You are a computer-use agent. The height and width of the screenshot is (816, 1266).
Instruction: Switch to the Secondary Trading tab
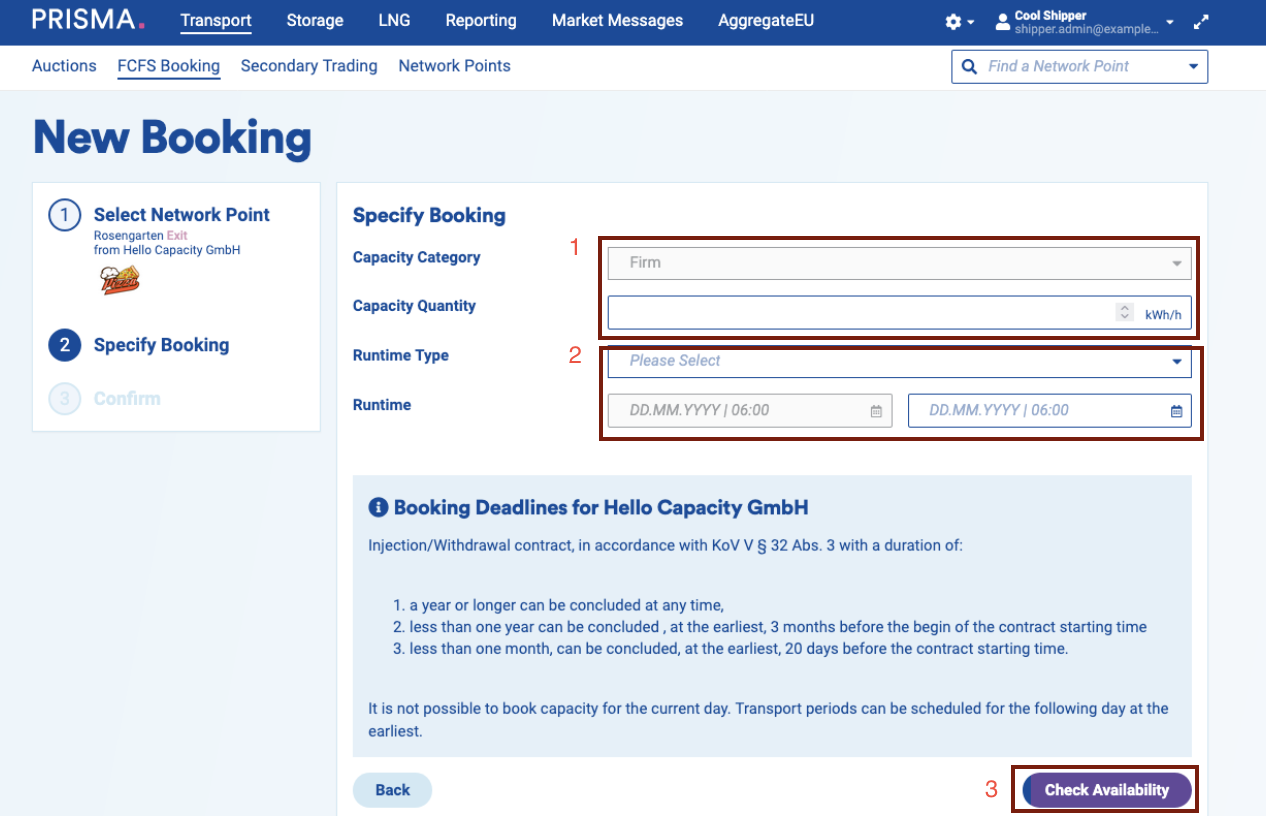pos(309,66)
